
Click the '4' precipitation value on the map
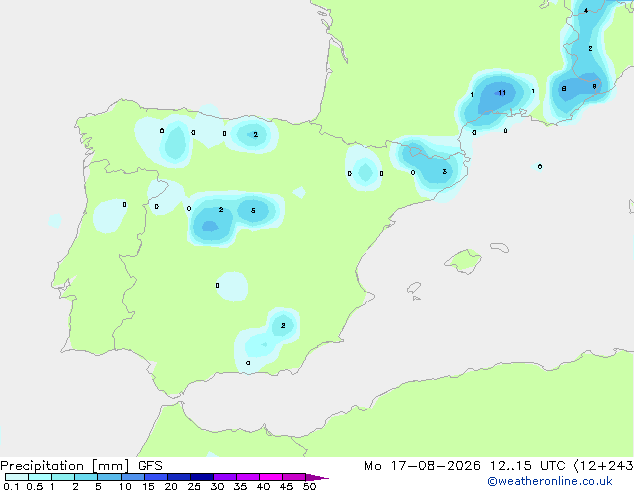click(x=586, y=11)
